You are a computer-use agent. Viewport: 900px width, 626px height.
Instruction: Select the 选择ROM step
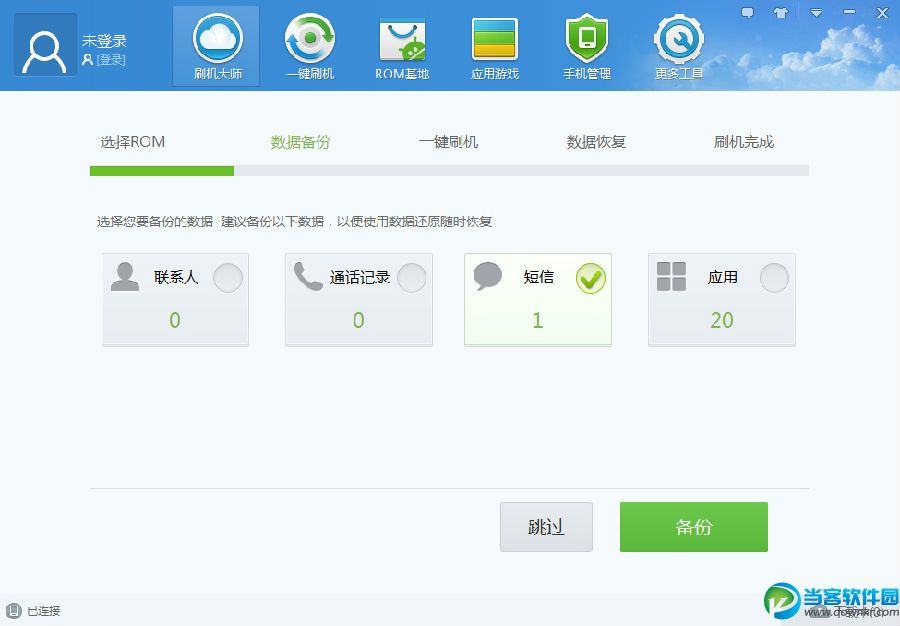tap(133, 142)
